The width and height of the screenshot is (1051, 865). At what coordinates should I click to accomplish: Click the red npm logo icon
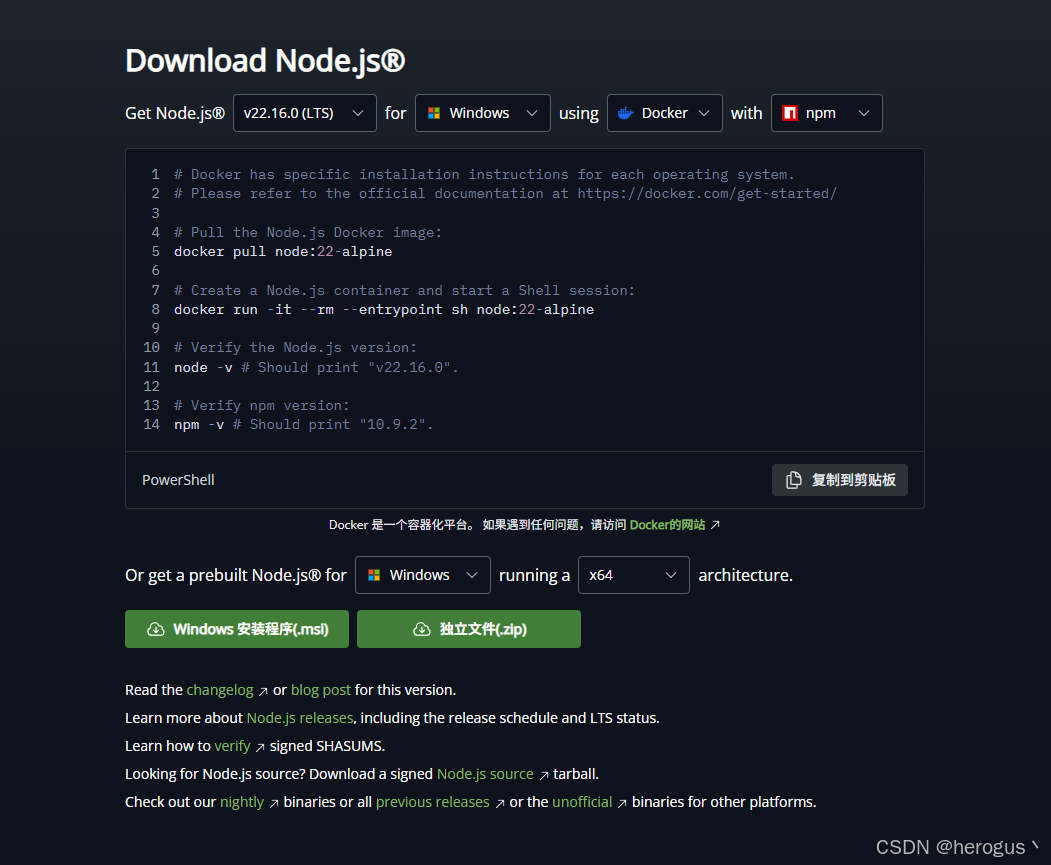tap(790, 113)
